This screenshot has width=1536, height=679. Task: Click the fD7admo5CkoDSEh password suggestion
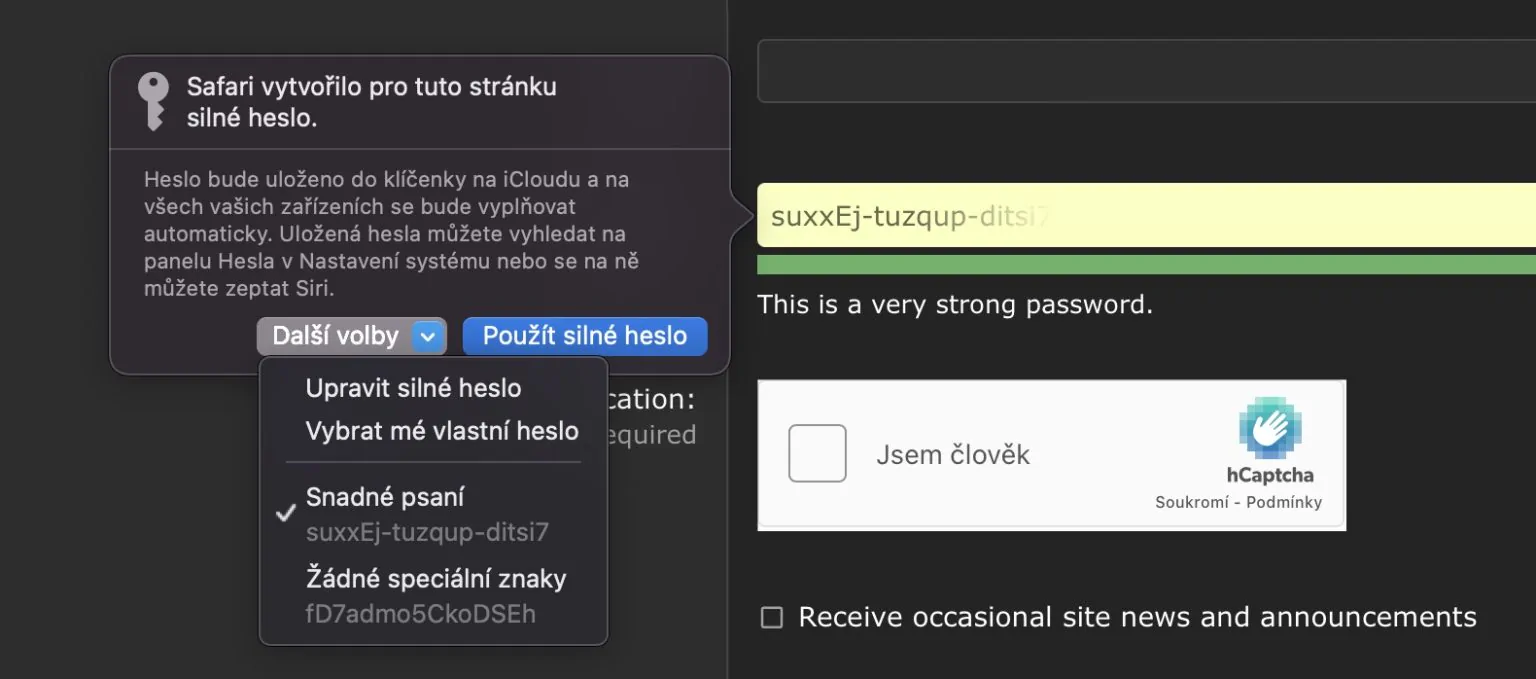pos(420,613)
